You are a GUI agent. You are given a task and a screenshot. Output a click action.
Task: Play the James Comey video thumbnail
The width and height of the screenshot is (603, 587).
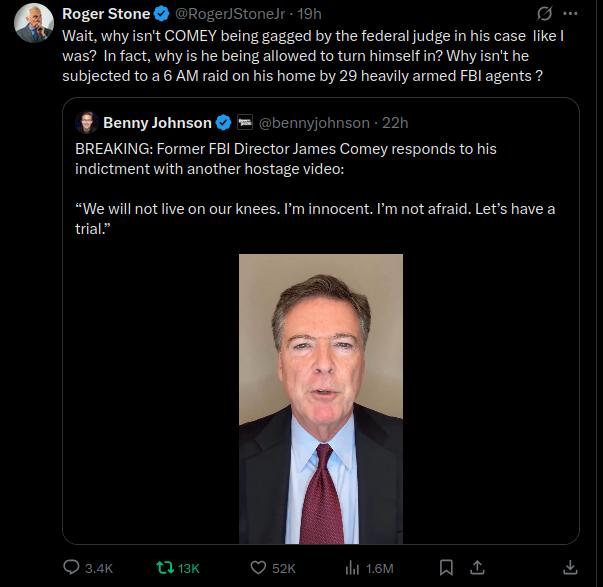click(x=321, y=398)
